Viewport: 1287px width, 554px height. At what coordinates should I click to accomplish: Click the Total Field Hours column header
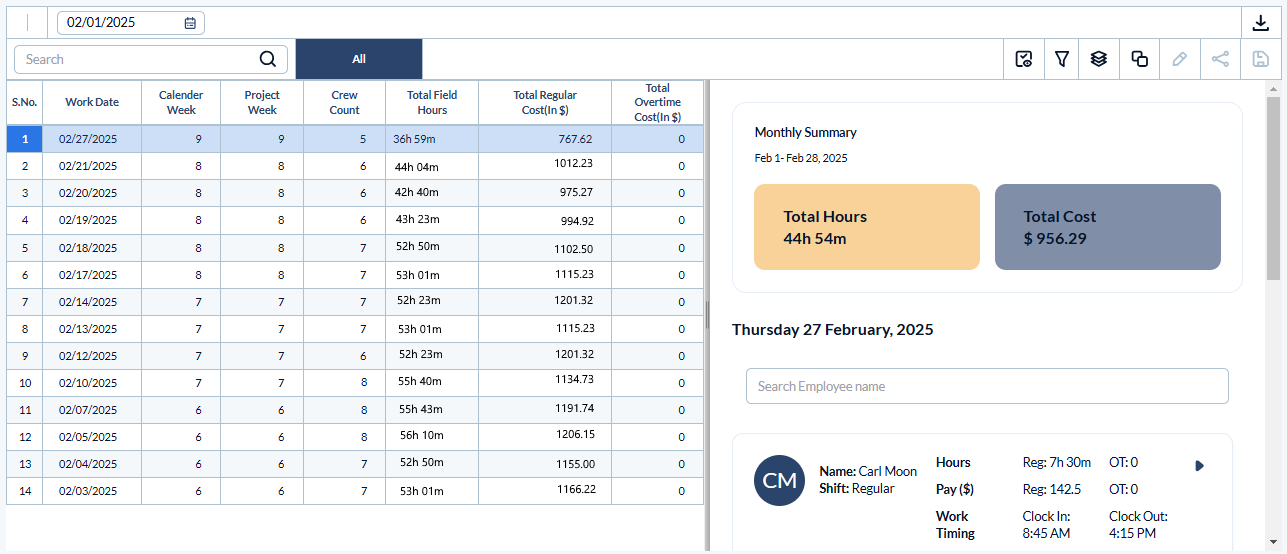[x=432, y=102]
